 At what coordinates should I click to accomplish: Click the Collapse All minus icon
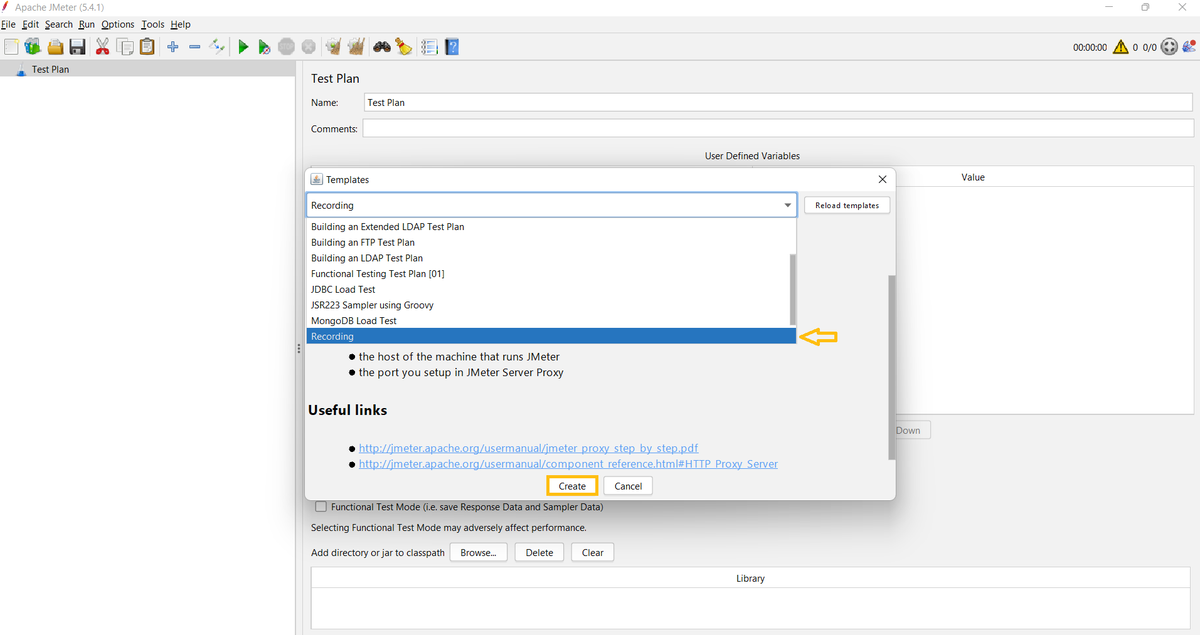[195, 47]
